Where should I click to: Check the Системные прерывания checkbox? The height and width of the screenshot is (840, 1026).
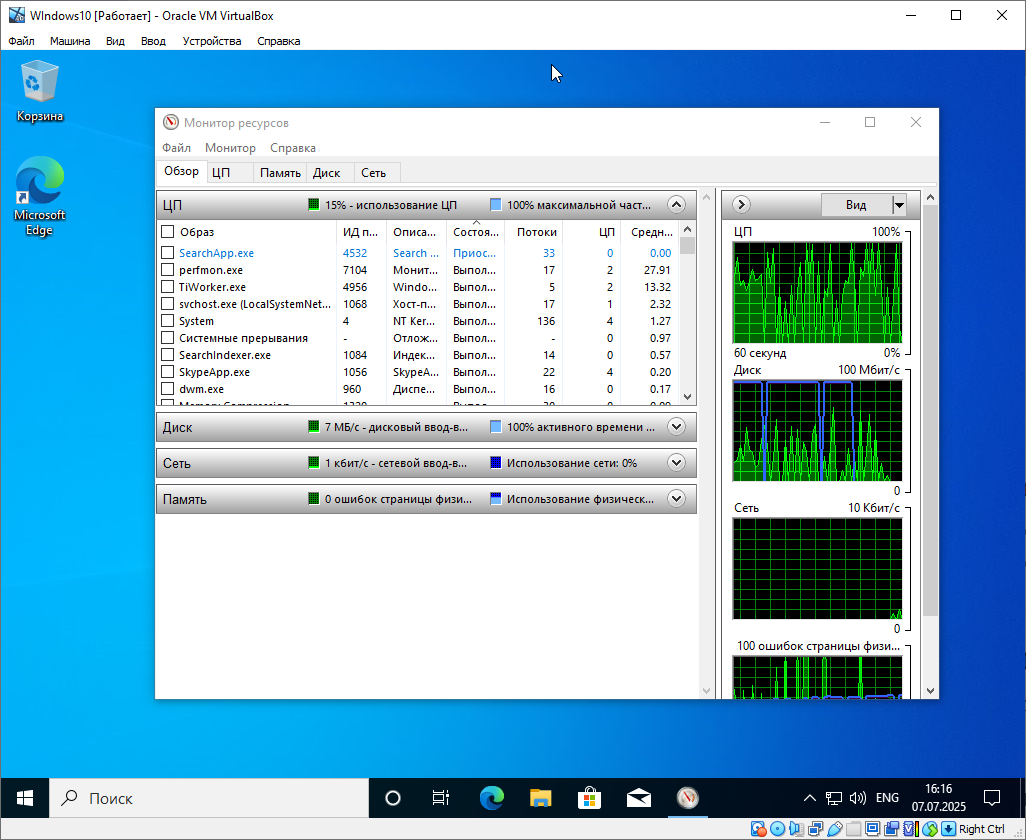tap(168, 338)
